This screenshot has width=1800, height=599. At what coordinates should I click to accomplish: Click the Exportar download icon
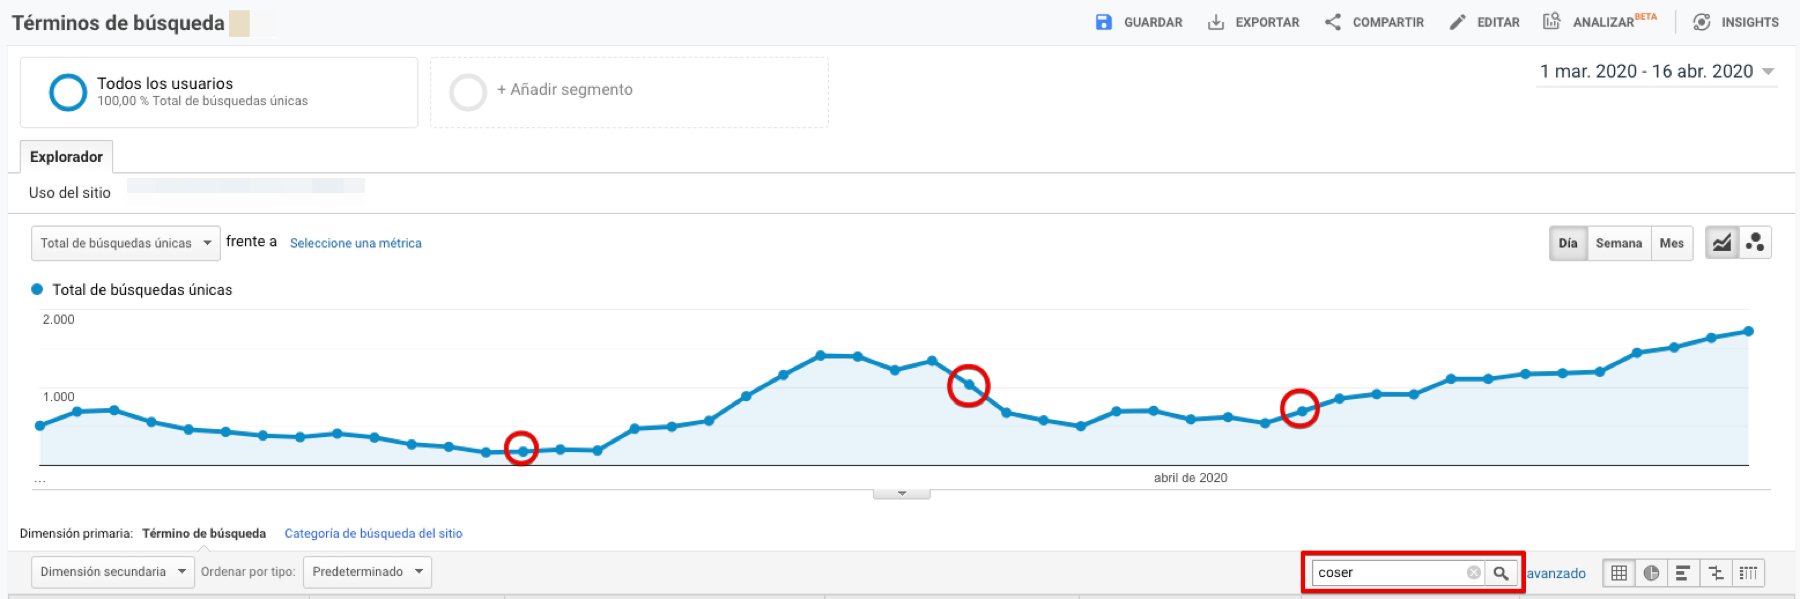click(1216, 22)
